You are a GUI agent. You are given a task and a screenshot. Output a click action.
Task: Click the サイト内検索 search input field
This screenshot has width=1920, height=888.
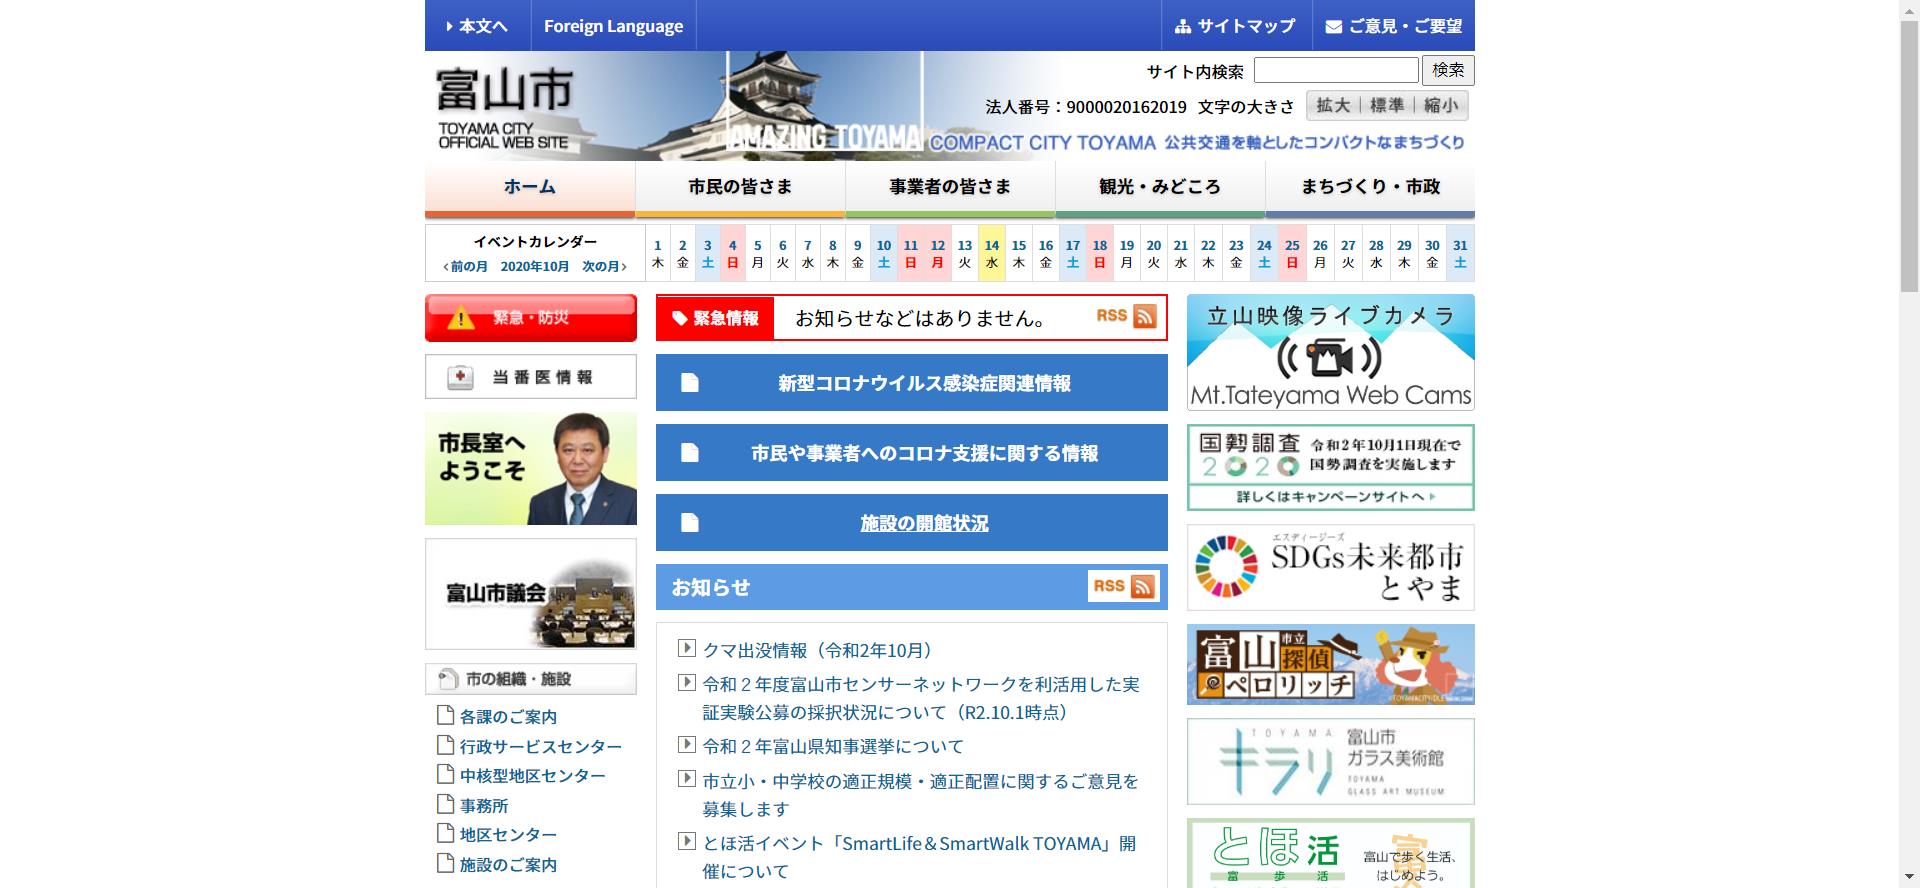pyautogui.click(x=1335, y=70)
